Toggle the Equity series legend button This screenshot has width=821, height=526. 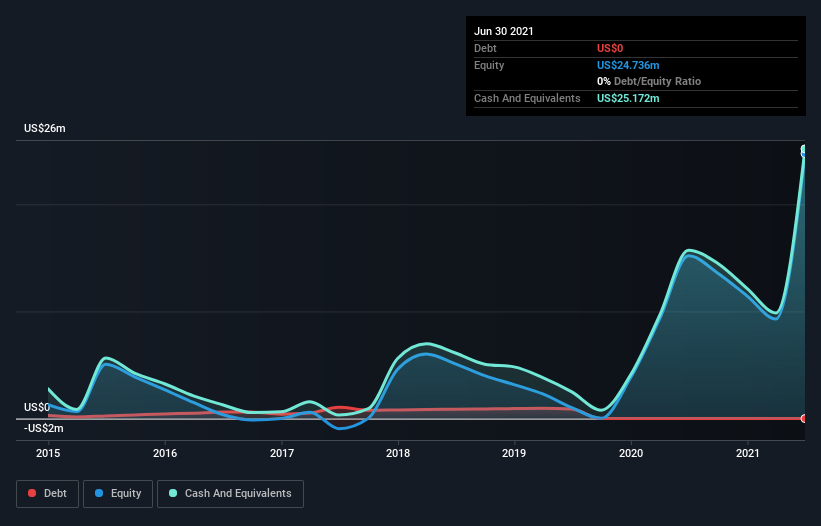click(x=118, y=494)
